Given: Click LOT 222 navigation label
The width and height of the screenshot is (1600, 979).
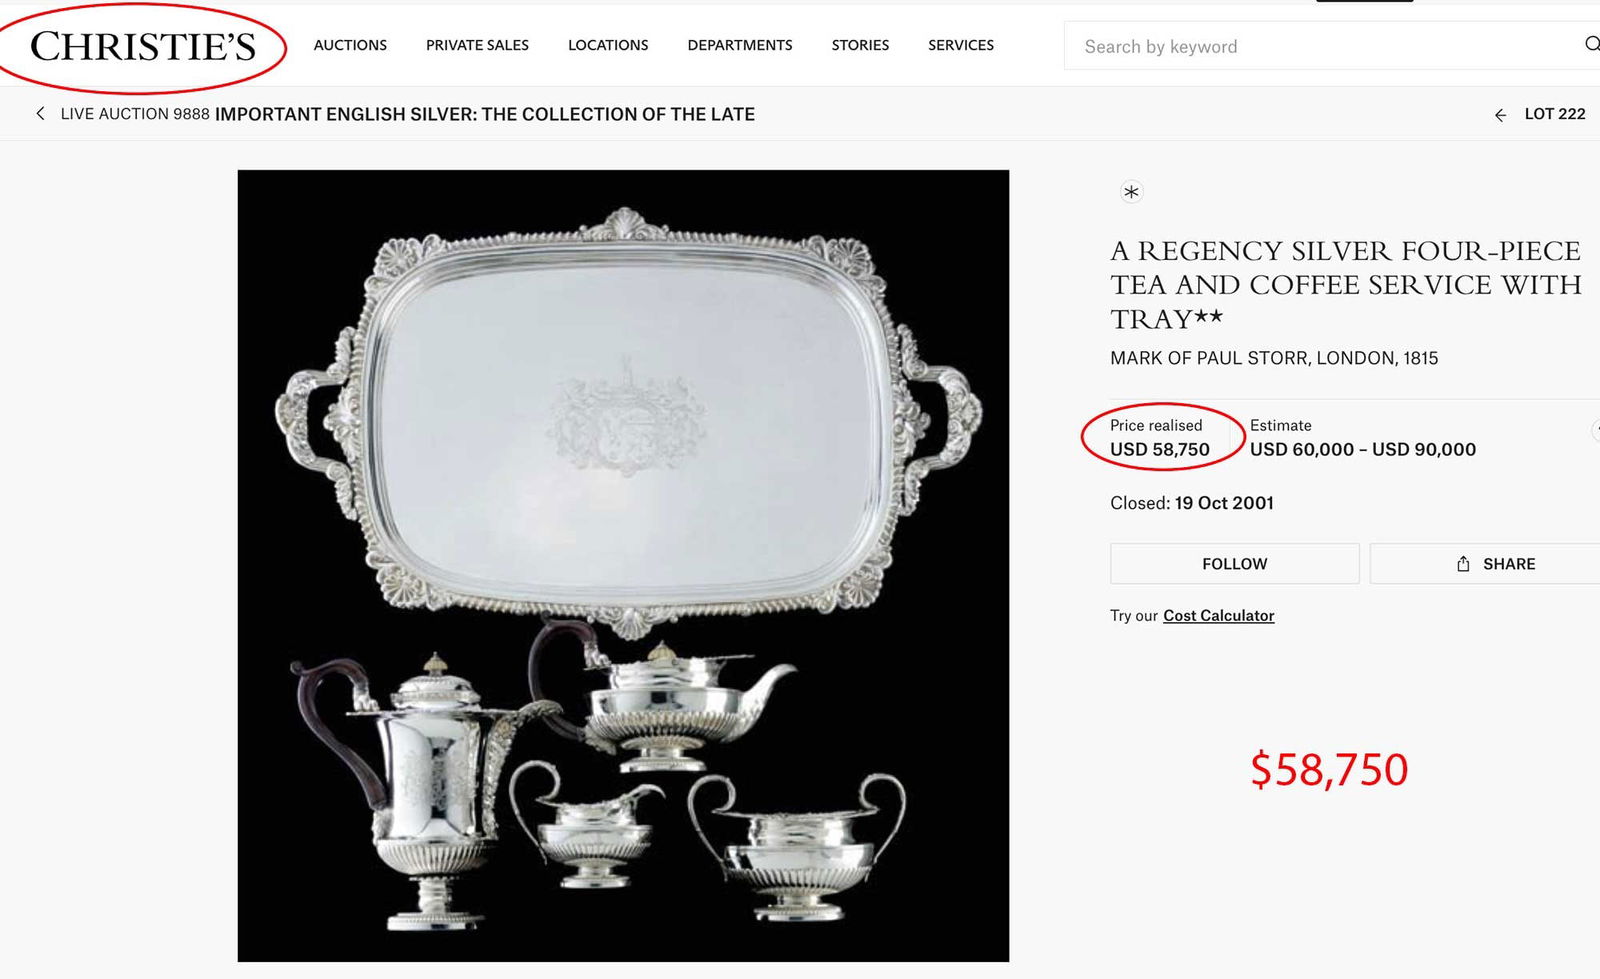Looking at the screenshot, I should pyautogui.click(x=1553, y=114).
